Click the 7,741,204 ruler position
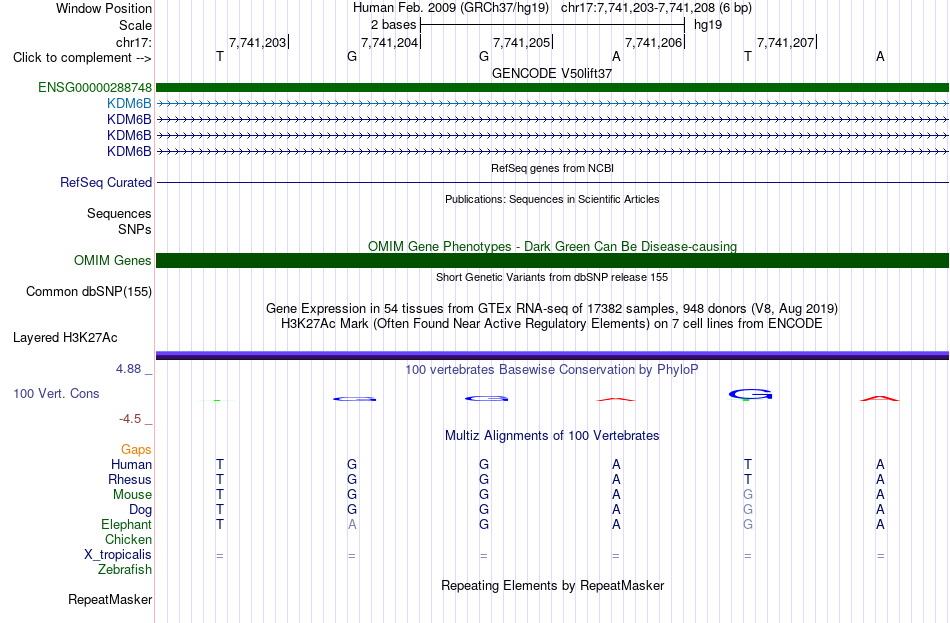The image size is (950, 623). tap(390, 42)
